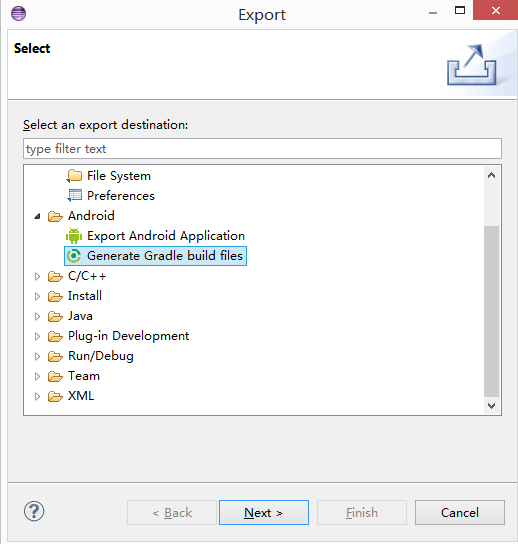Click the Android folder icon
Image resolution: width=518 pixels, height=544 pixels.
click(55, 216)
